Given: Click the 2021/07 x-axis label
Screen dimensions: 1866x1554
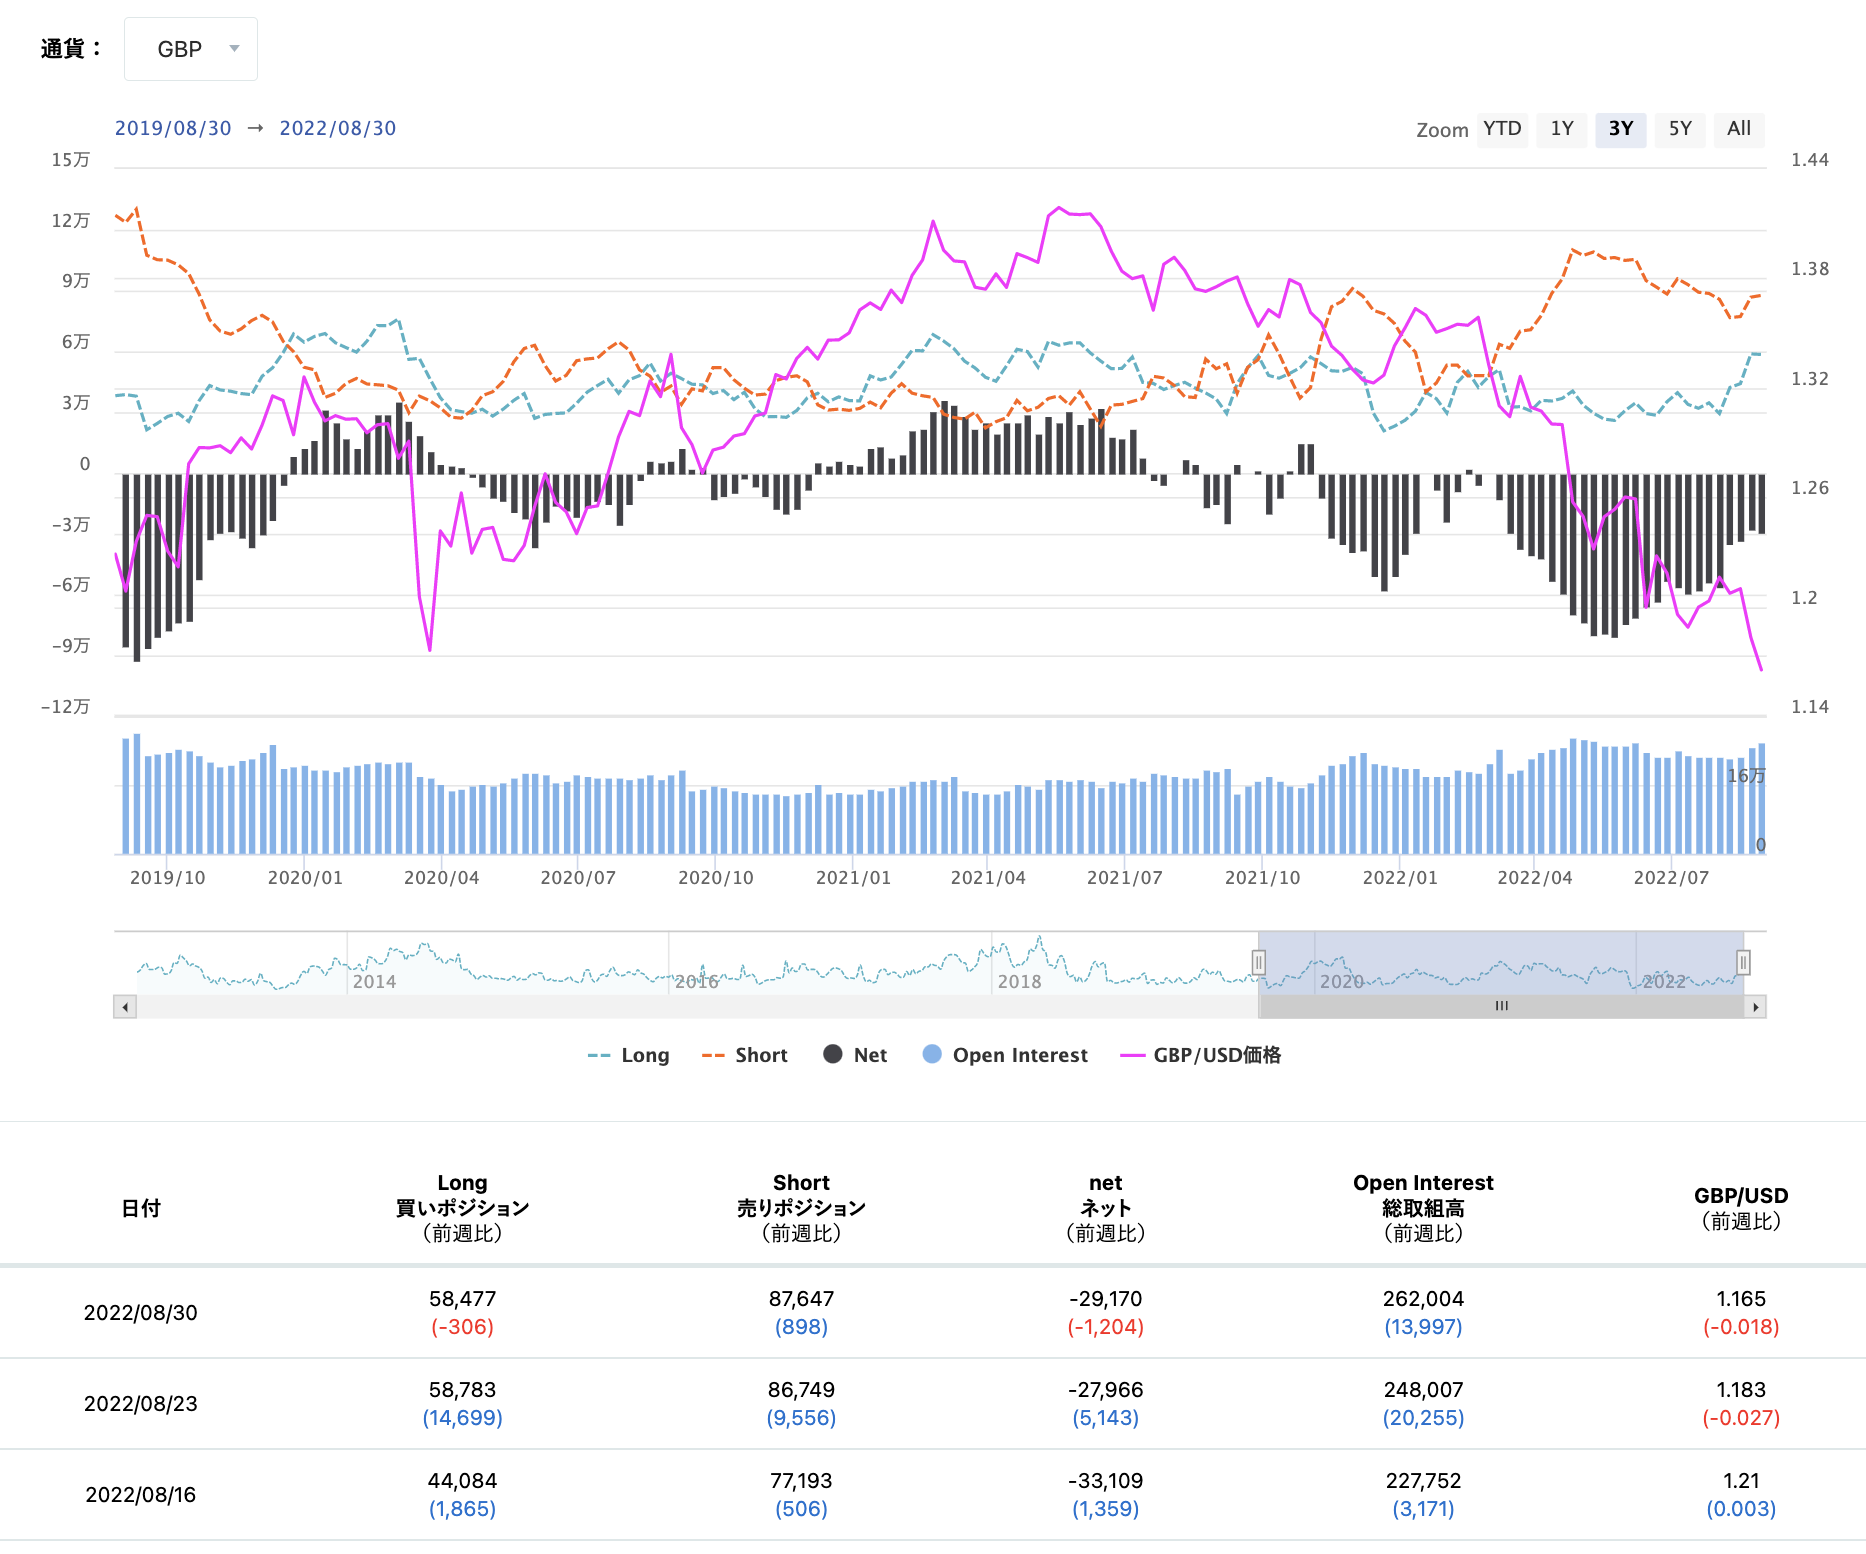Looking at the screenshot, I should [1124, 878].
